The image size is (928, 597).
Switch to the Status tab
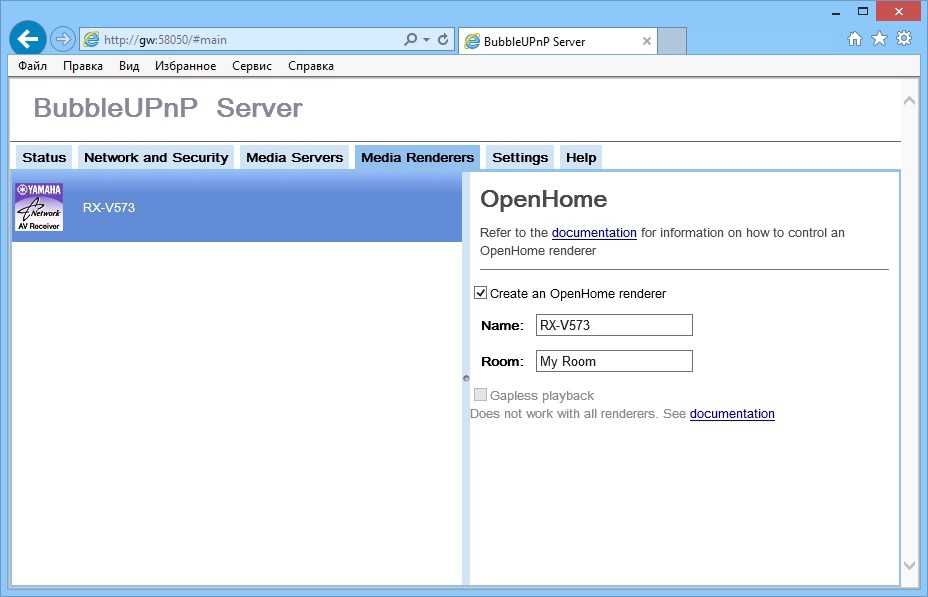[x=44, y=157]
